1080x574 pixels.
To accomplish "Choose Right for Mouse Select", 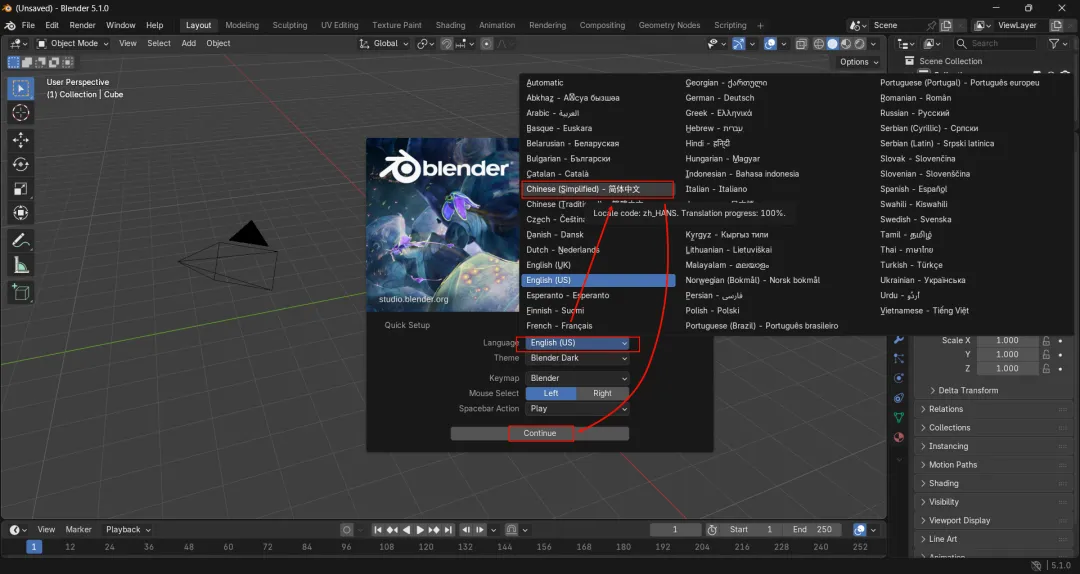I will pos(603,393).
